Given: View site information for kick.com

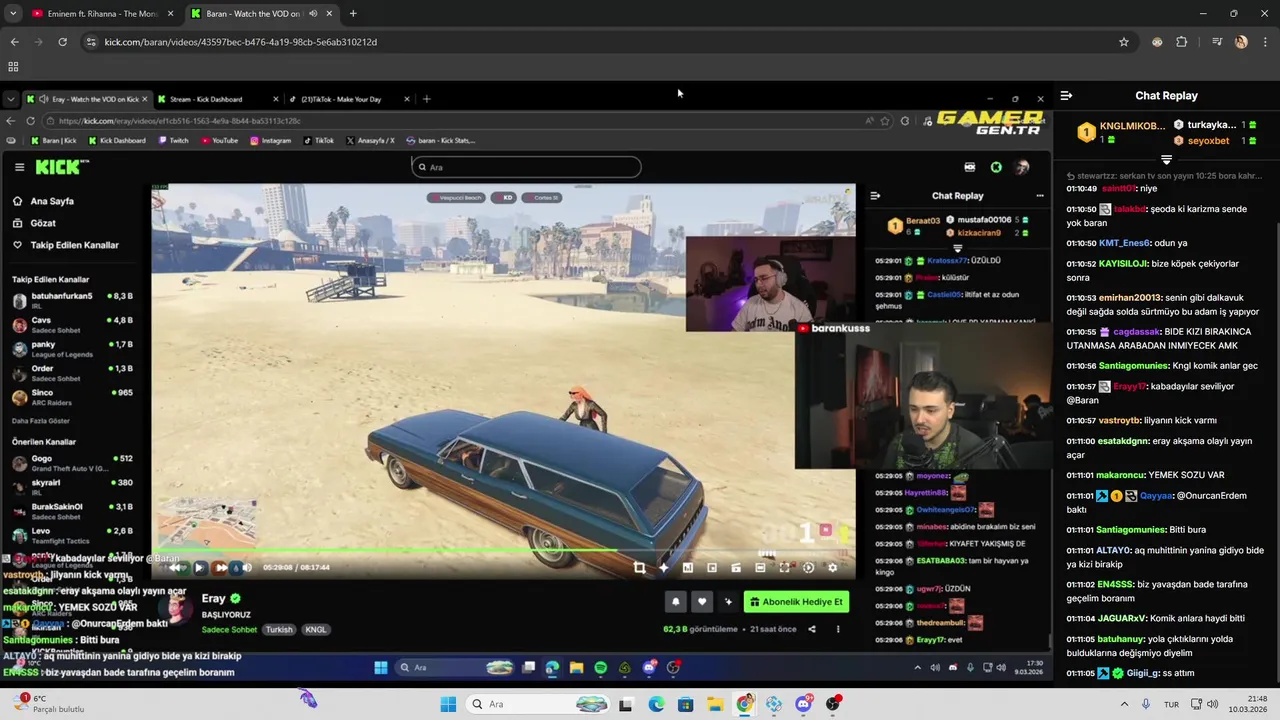Looking at the screenshot, I should pos(91,42).
